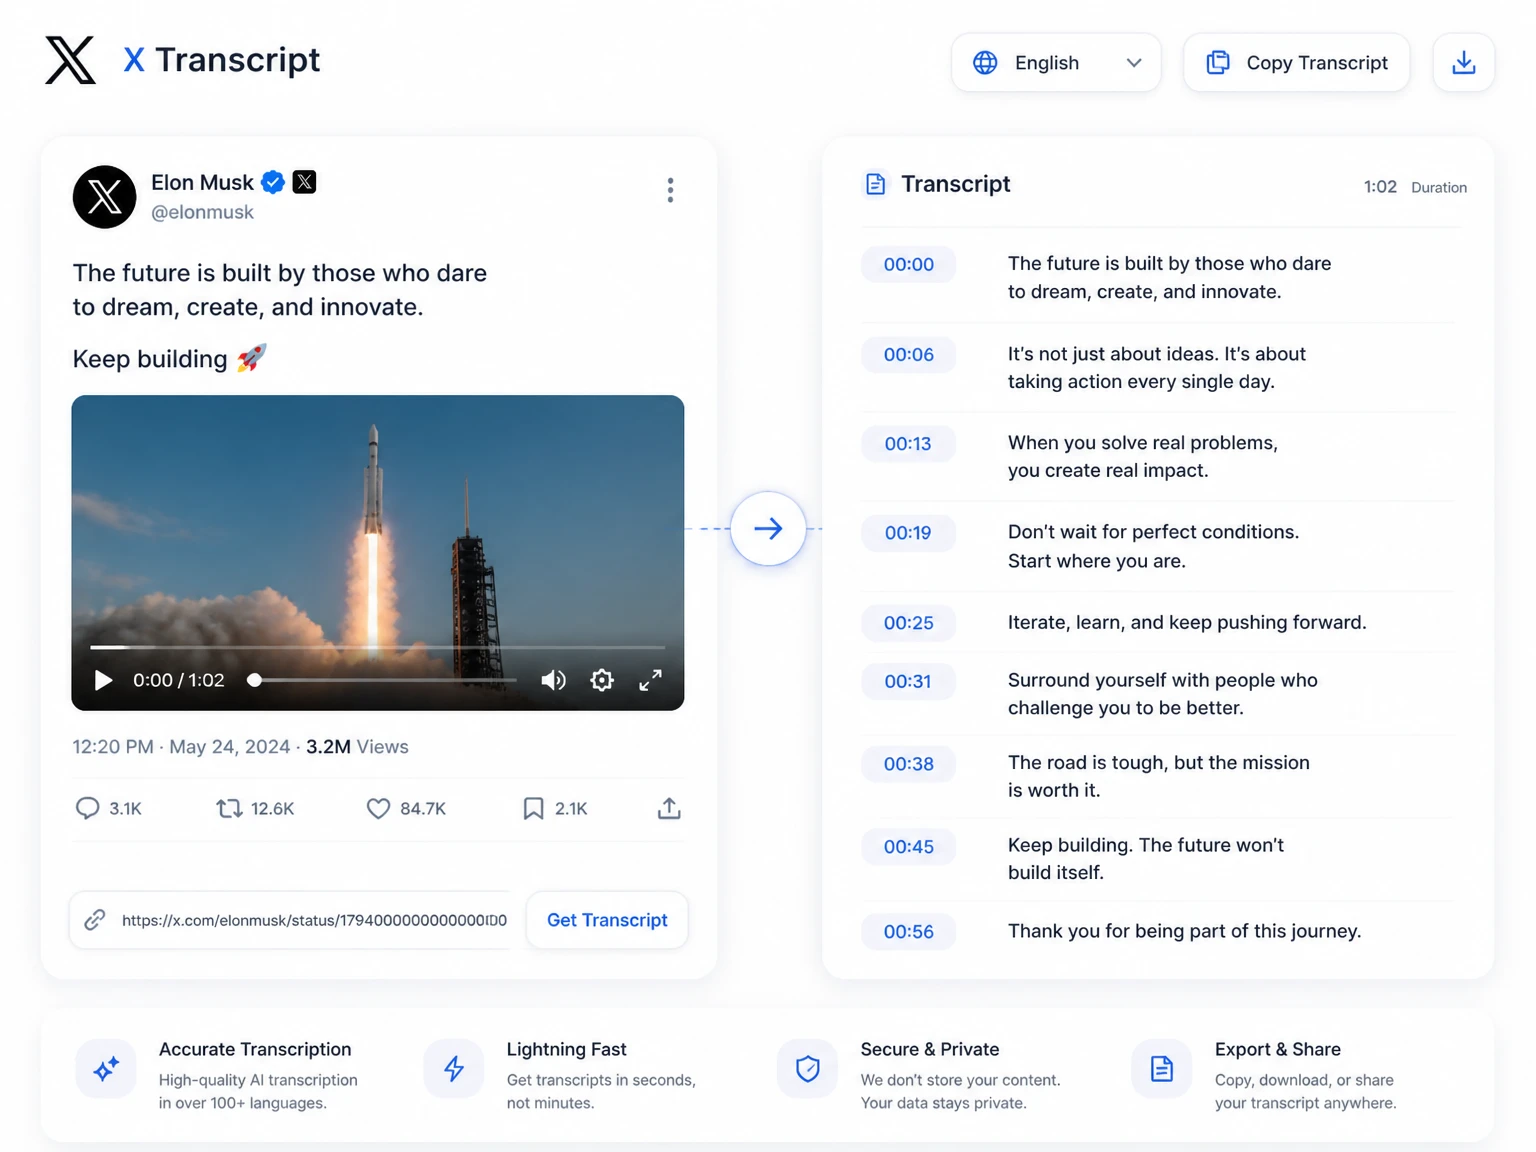
Task: Click the circular arrow button
Action: [x=768, y=528]
